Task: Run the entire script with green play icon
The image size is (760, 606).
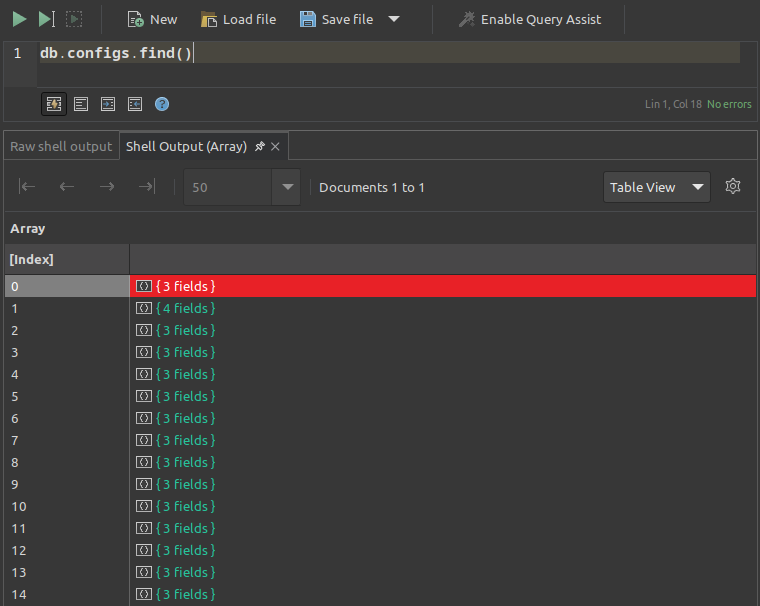Action: point(19,19)
